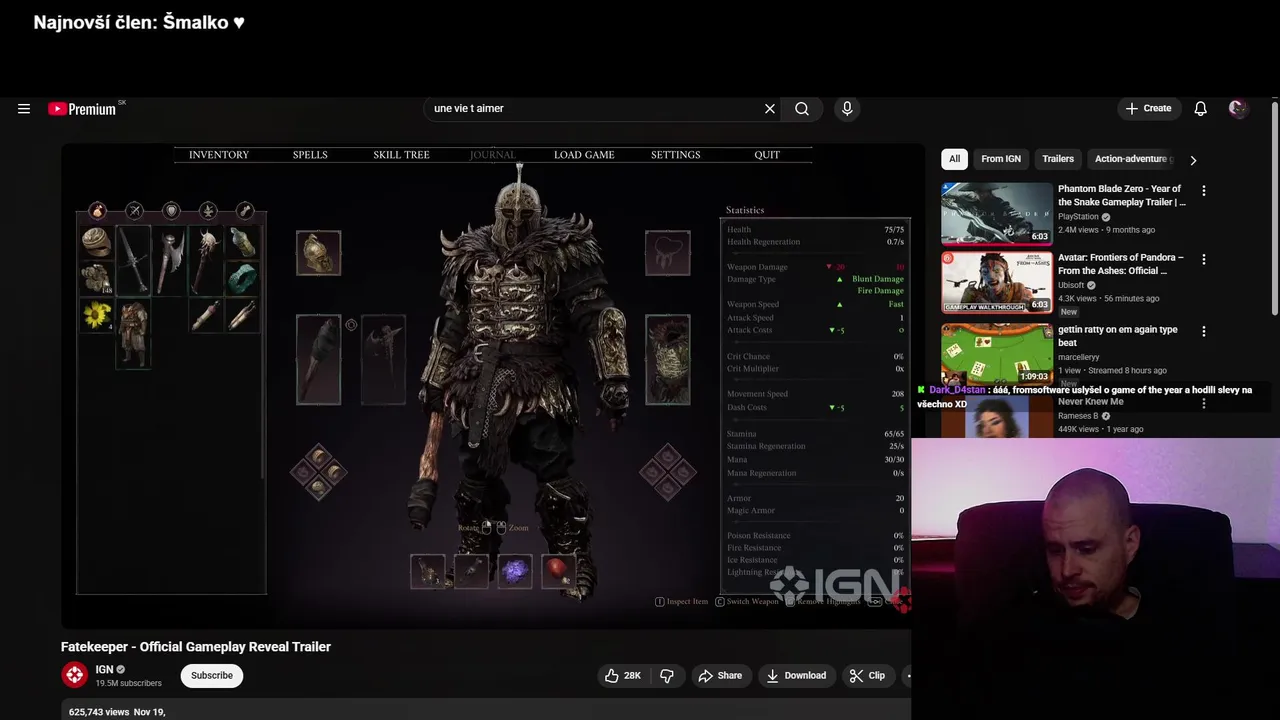Click the 'Switch Weapon' hint in the video
This screenshot has height=720, width=1280.
pos(746,602)
